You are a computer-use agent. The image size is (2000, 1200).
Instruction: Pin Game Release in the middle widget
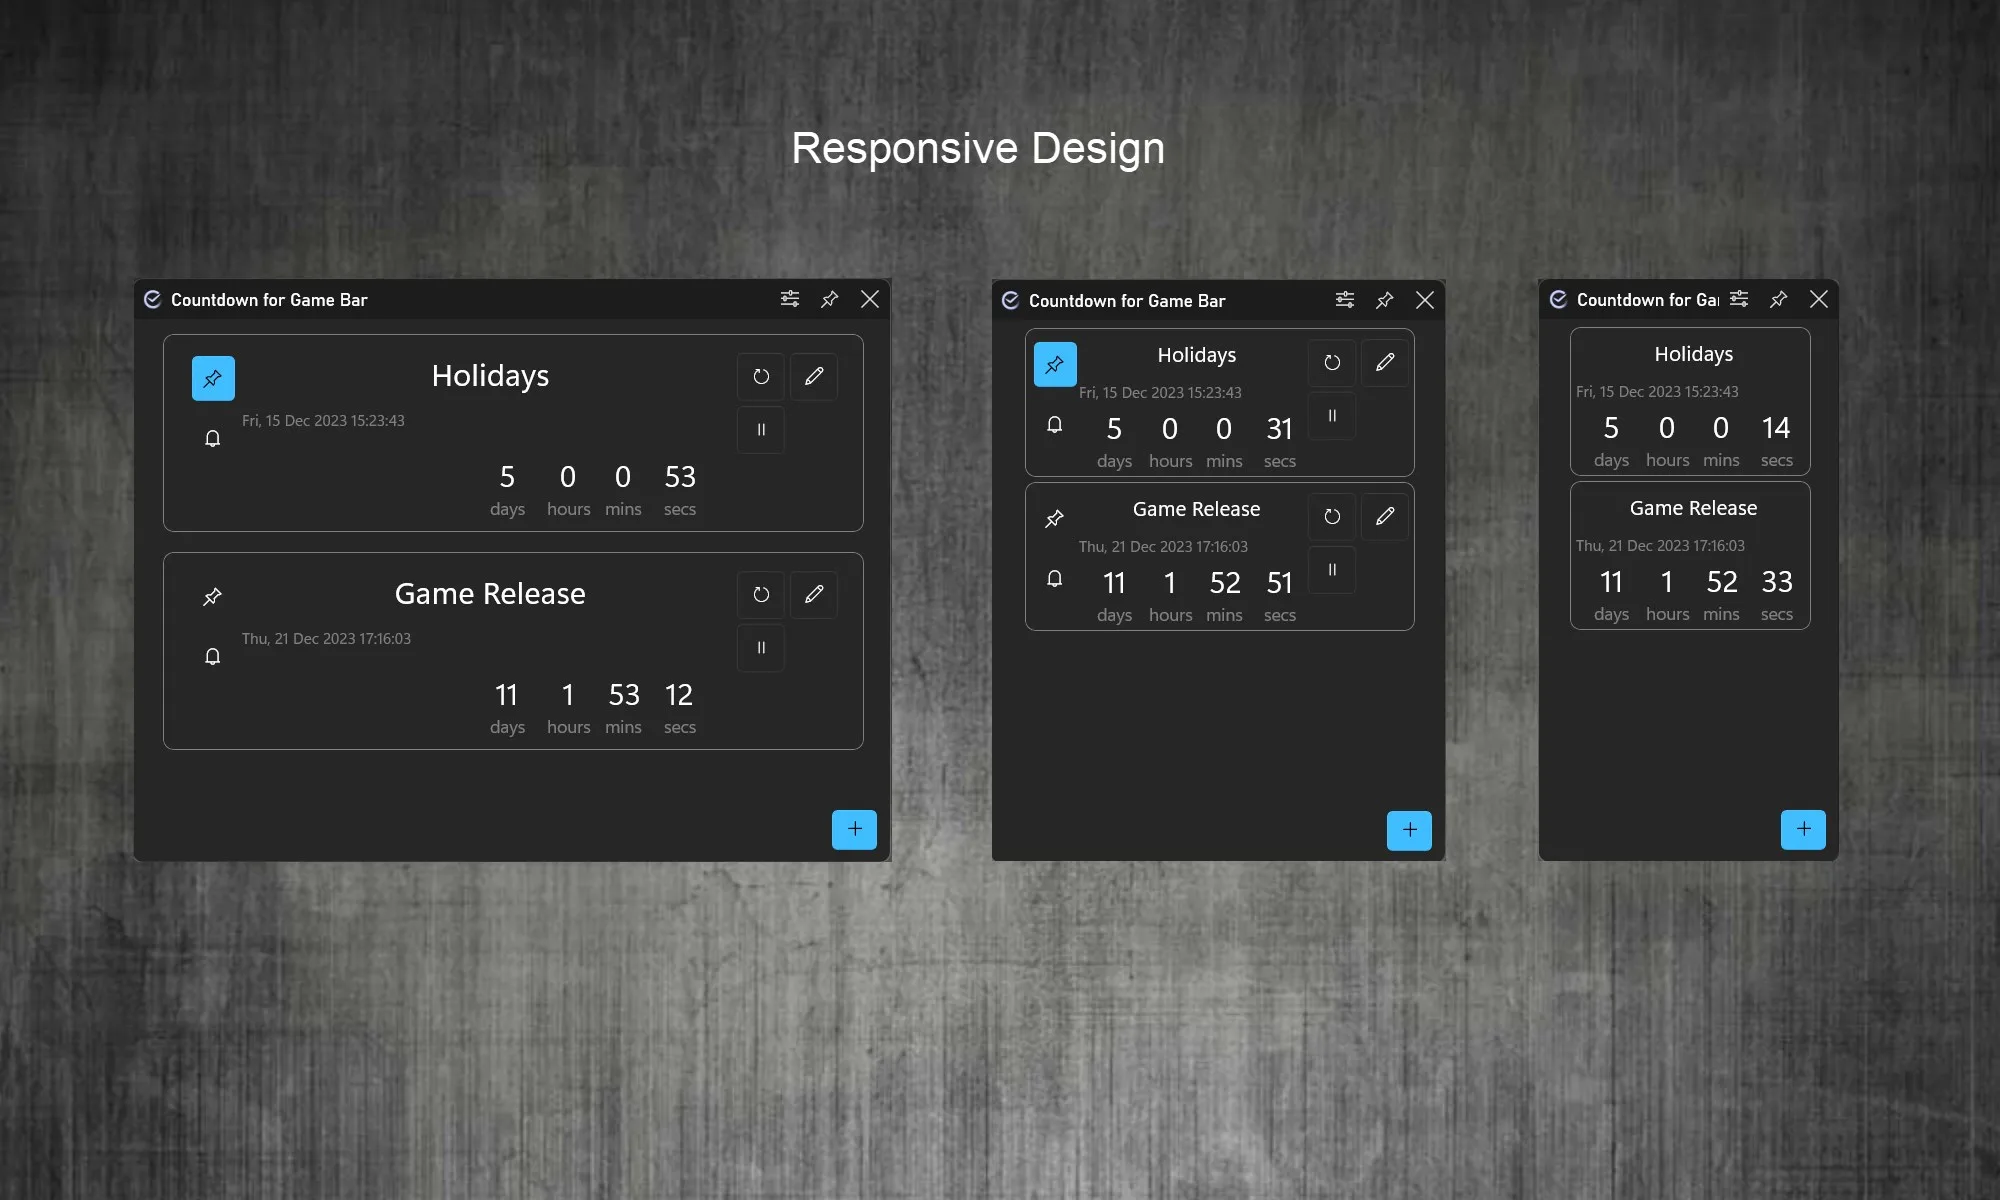pyautogui.click(x=1055, y=518)
